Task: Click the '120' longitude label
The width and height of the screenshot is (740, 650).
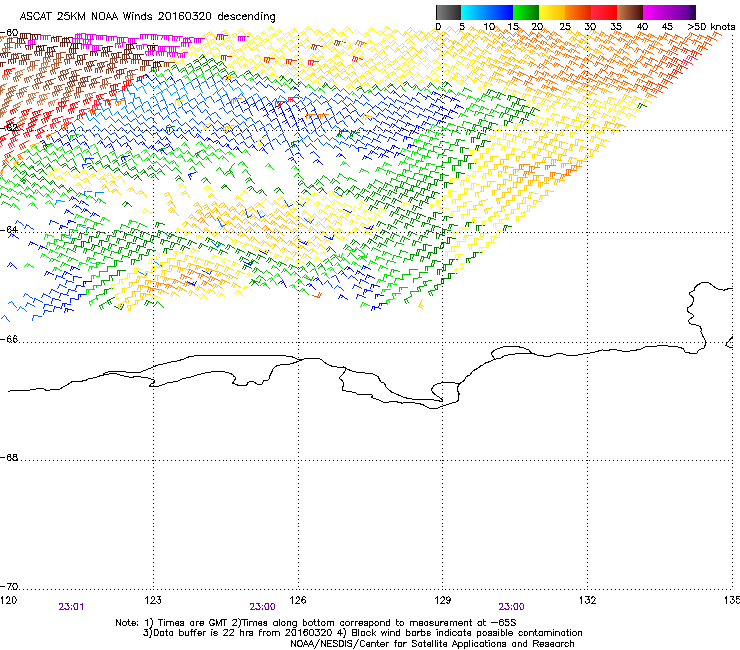Action: click(x=8, y=600)
